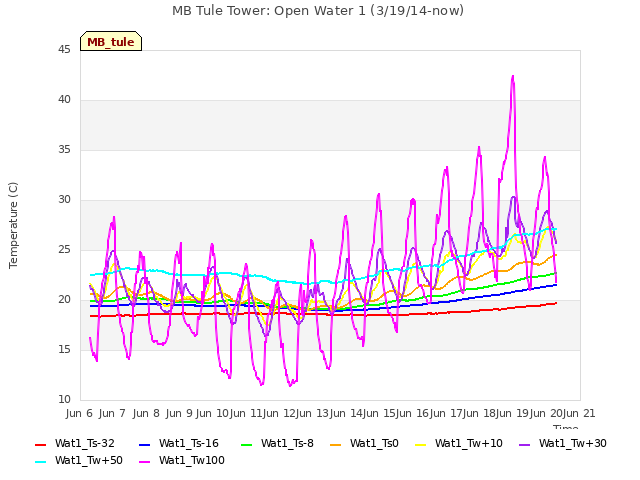The width and height of the screenshot is (640, 480).
Task: Click the Jun 9 x-axis label
Action: (179, 413)
